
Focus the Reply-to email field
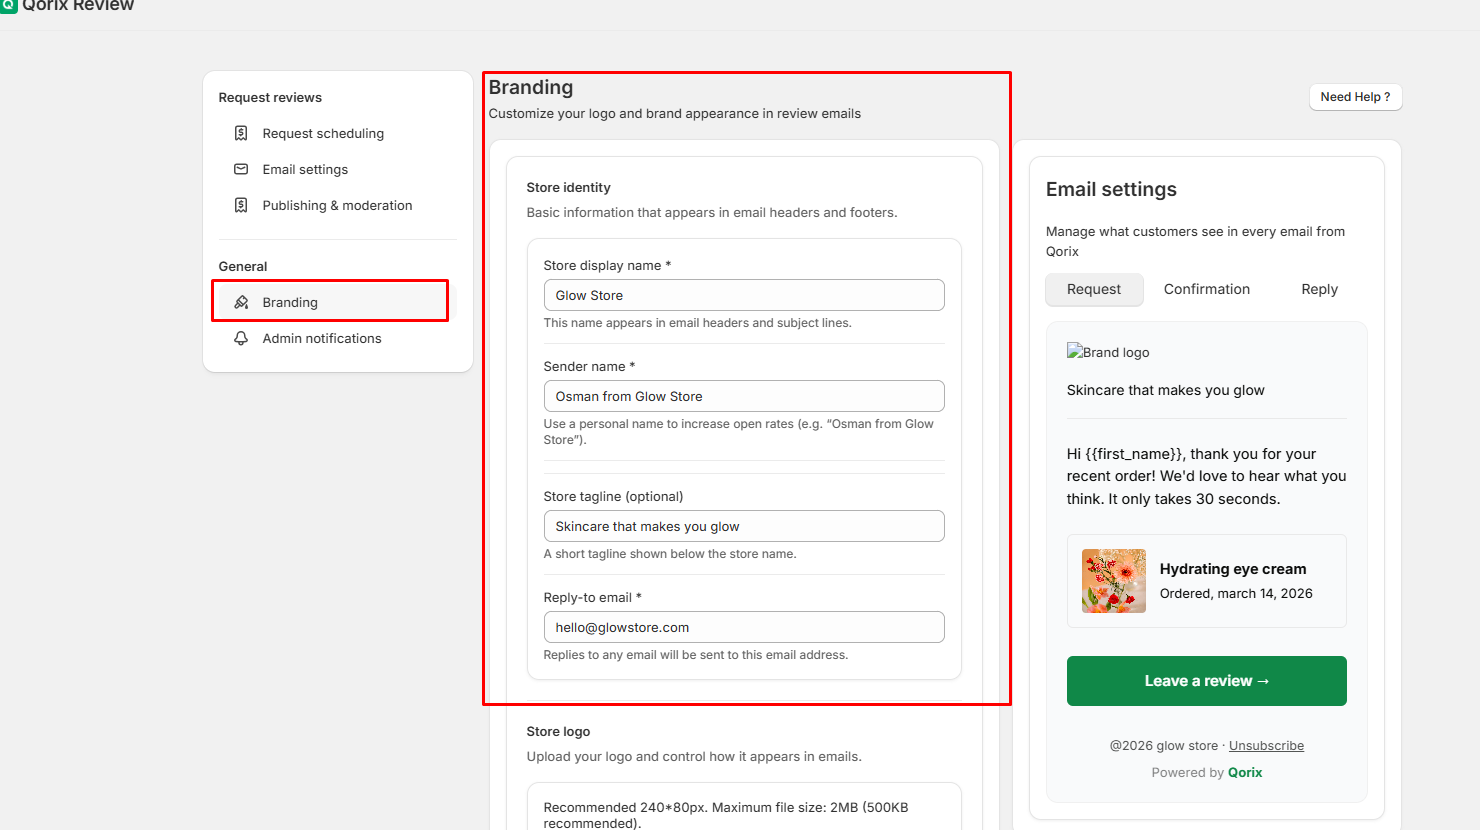pos(744,627)
